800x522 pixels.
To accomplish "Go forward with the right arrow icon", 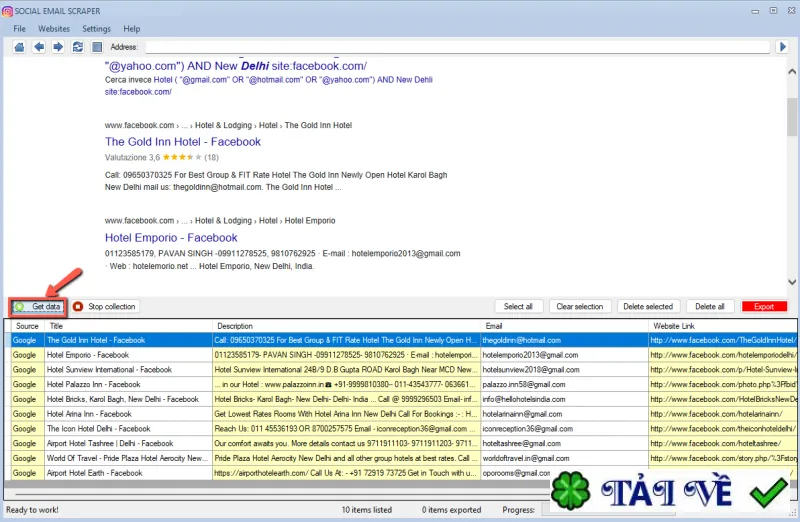I will pos(58,47).
